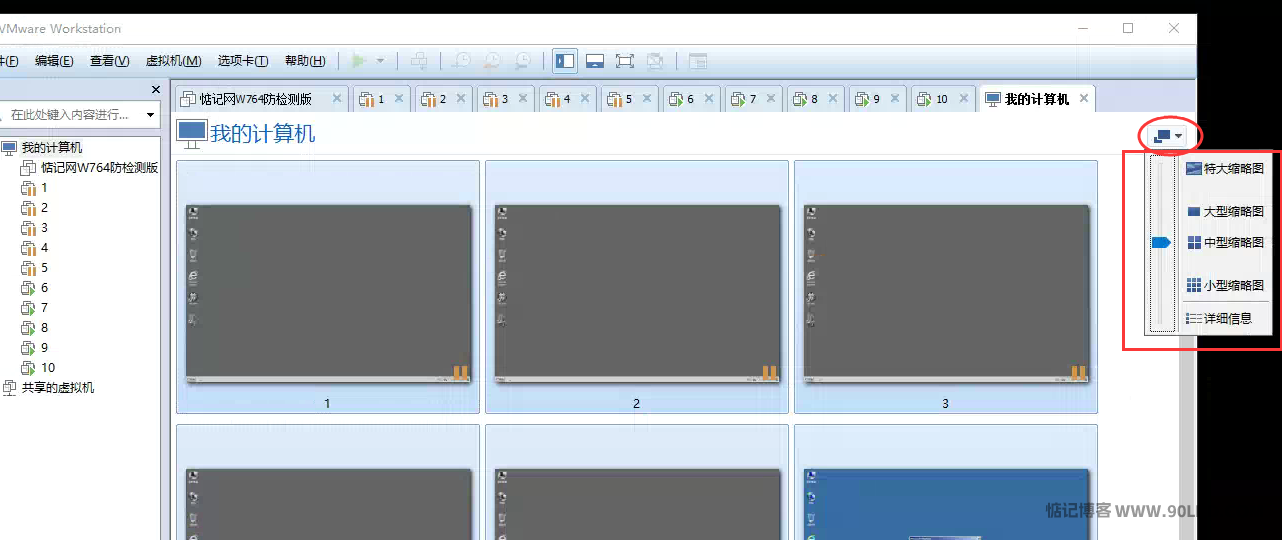The width and height of the screenshot is (1282, 540).
Task: Open the 编辑(E) menu
Action: (54, 61)
